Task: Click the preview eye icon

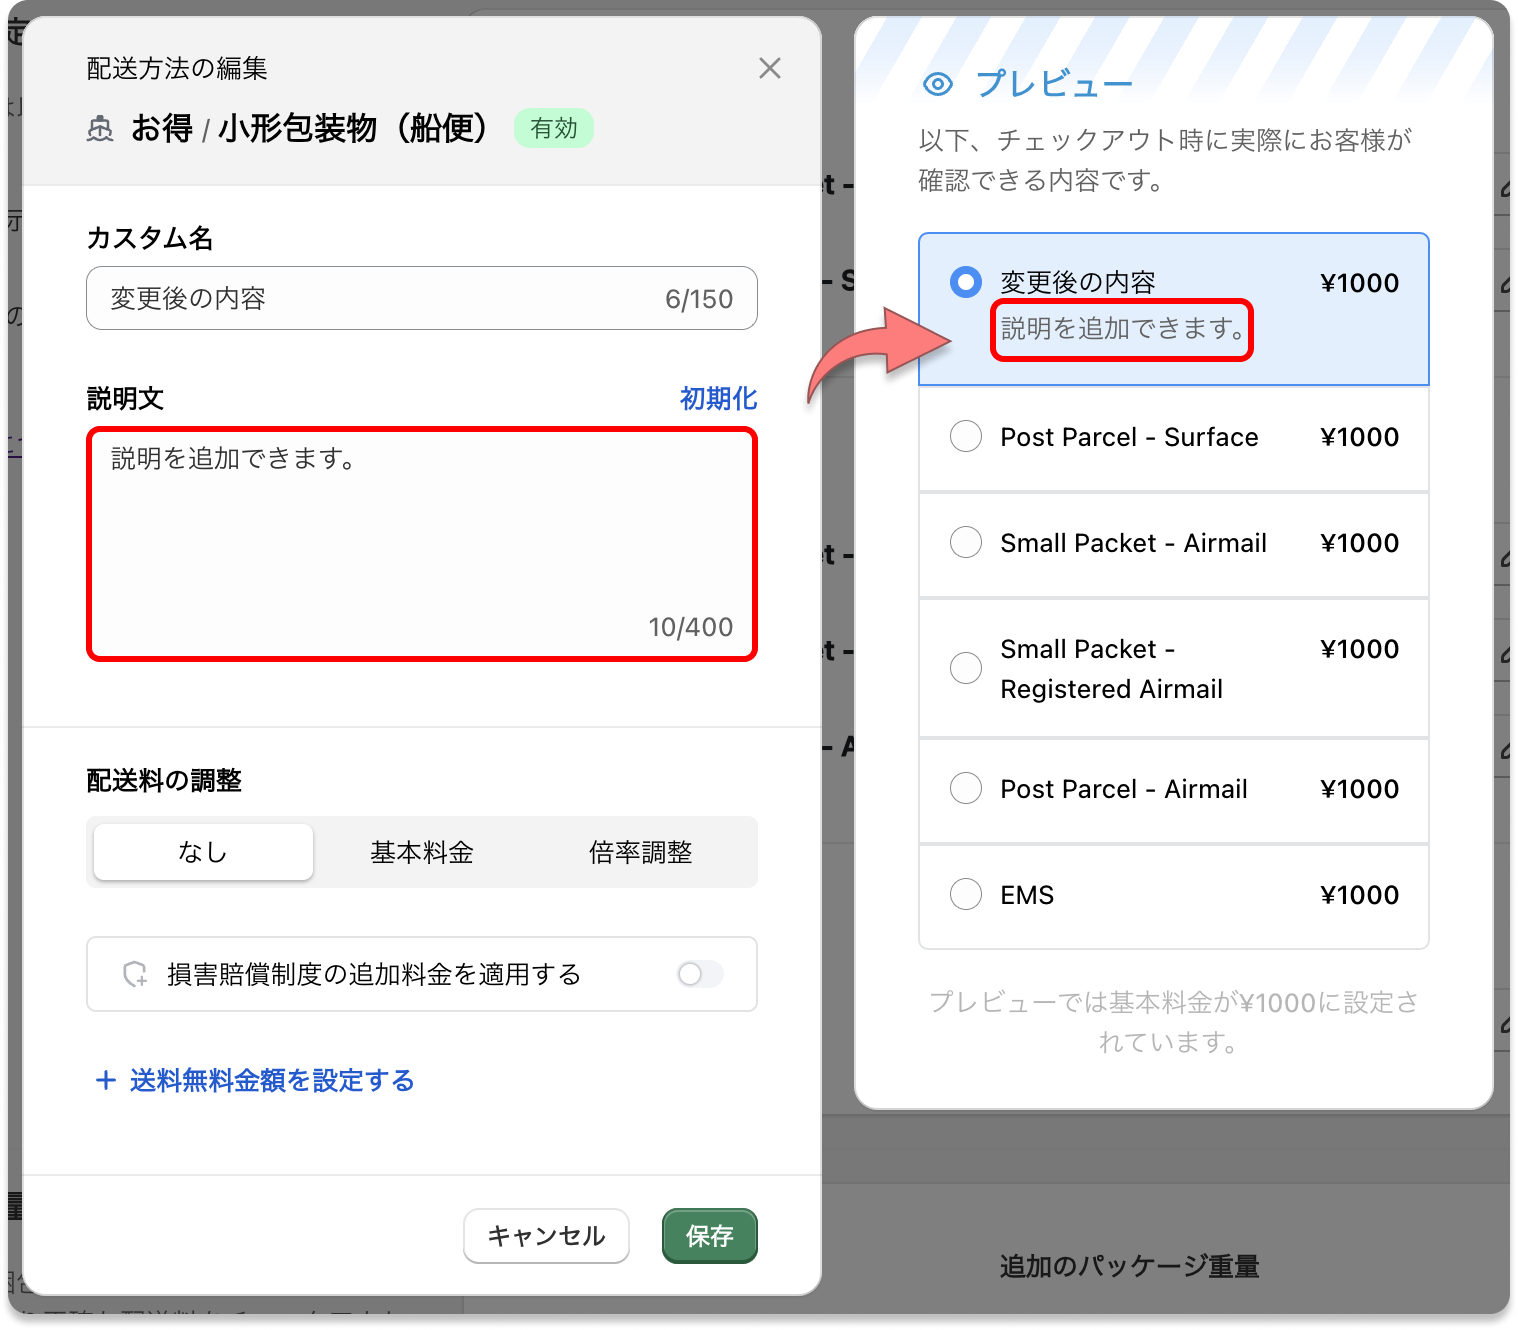Action: [938, 84]
